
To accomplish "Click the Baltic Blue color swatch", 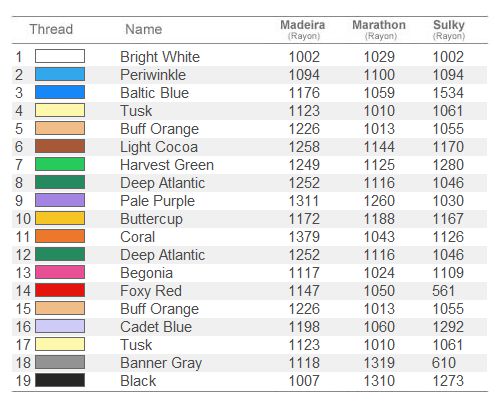I will [x=60, y=92].
